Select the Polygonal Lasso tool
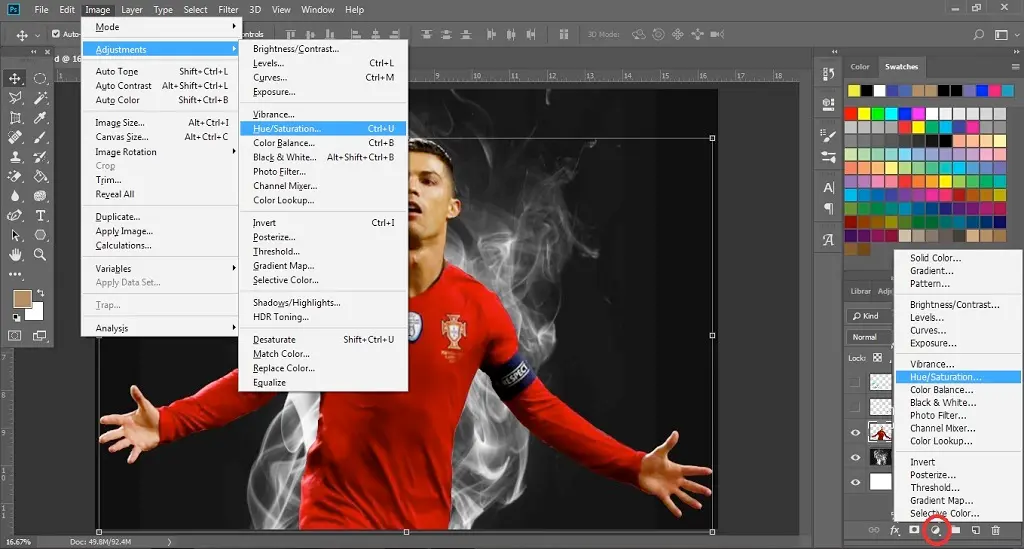This screenshot has height=549, width=1024. coord(14,98)
